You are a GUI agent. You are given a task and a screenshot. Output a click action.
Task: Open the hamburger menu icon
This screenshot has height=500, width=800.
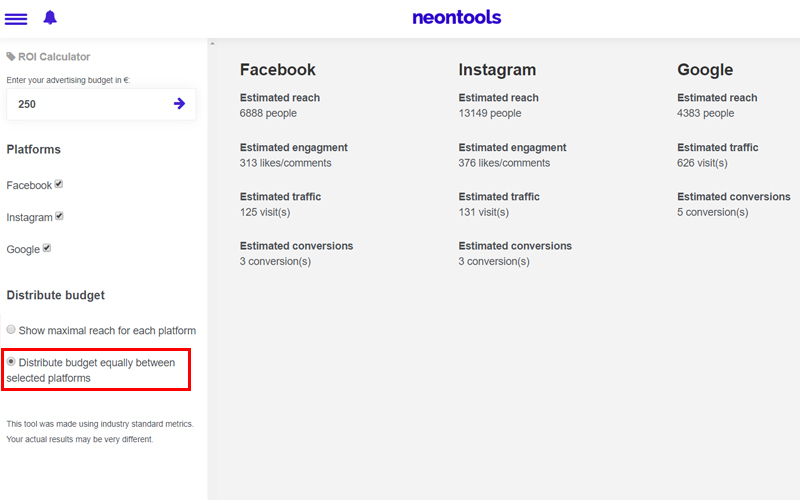(x=16, y=19)
